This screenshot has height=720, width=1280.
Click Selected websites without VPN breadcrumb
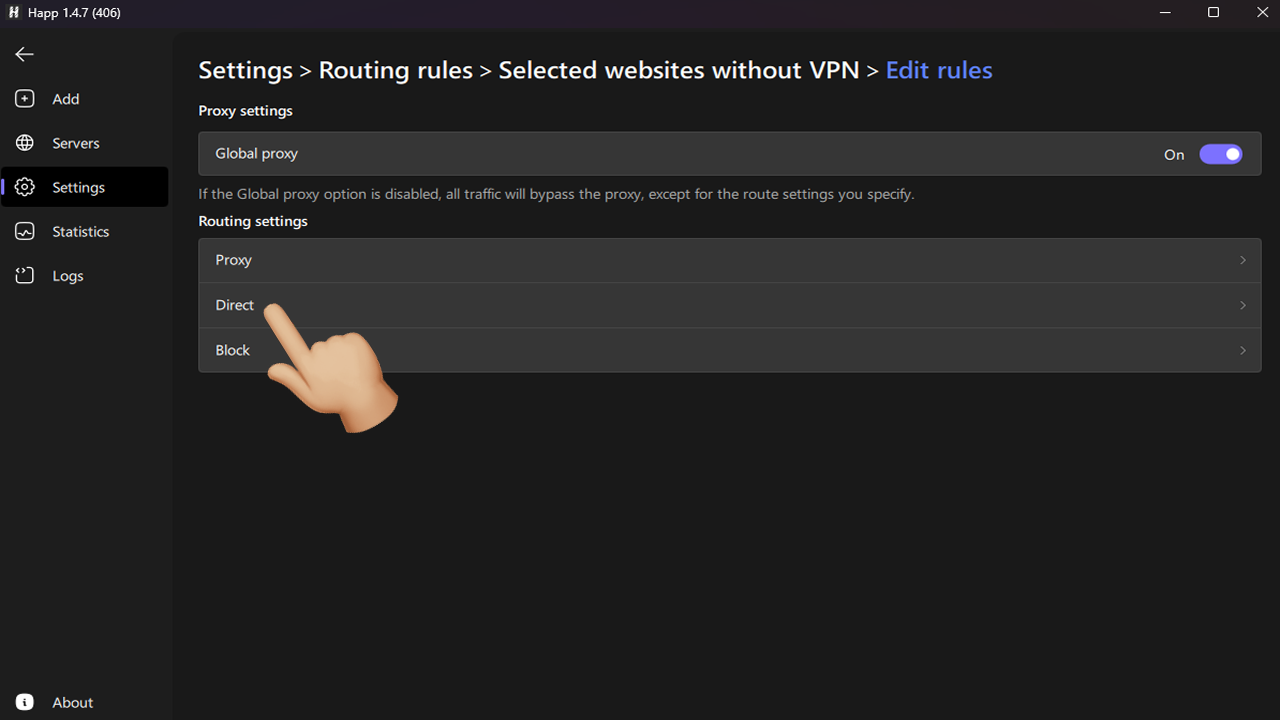[x=678, y=70]
